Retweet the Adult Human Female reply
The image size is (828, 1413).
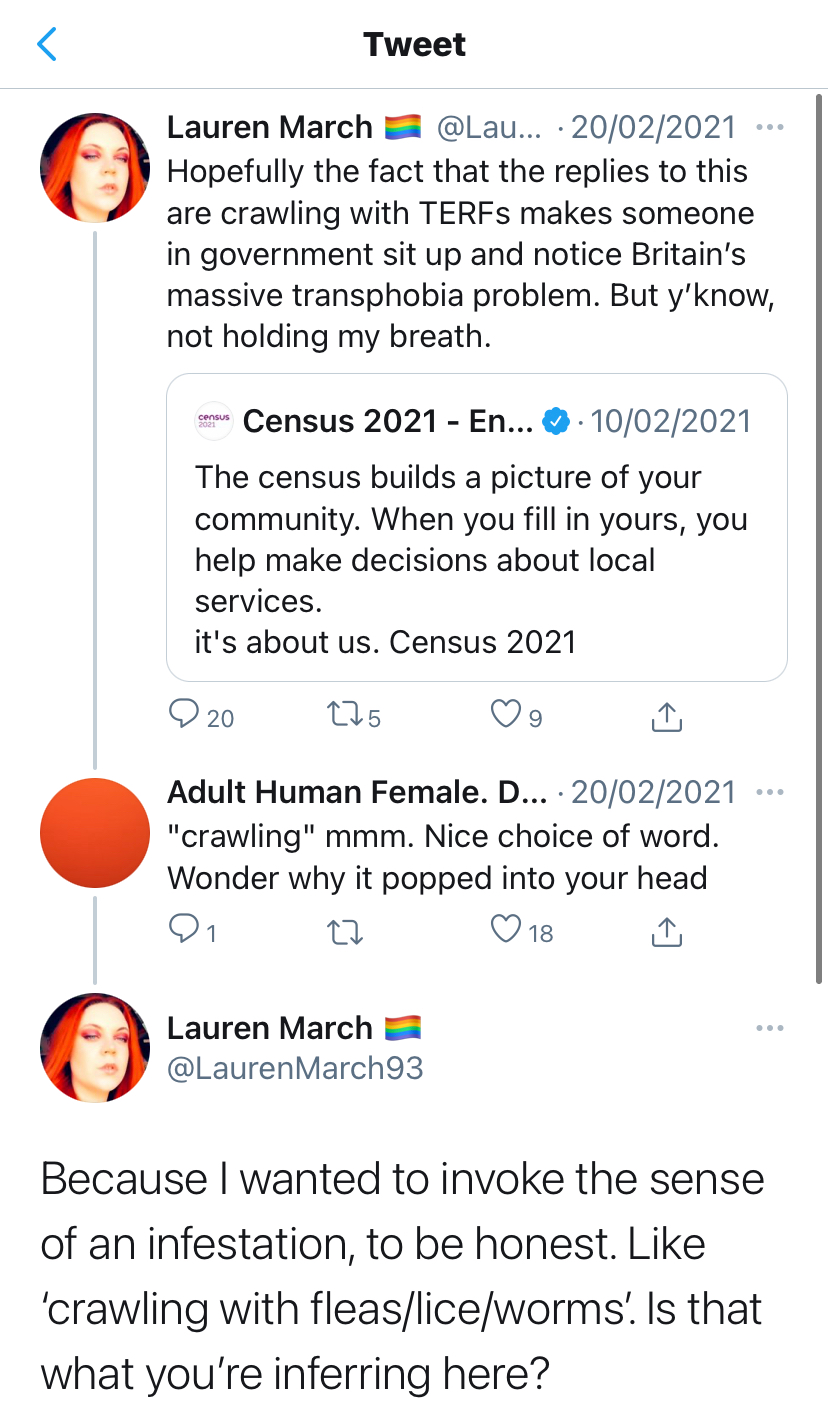pyautogui.click(x=344, y=932)
